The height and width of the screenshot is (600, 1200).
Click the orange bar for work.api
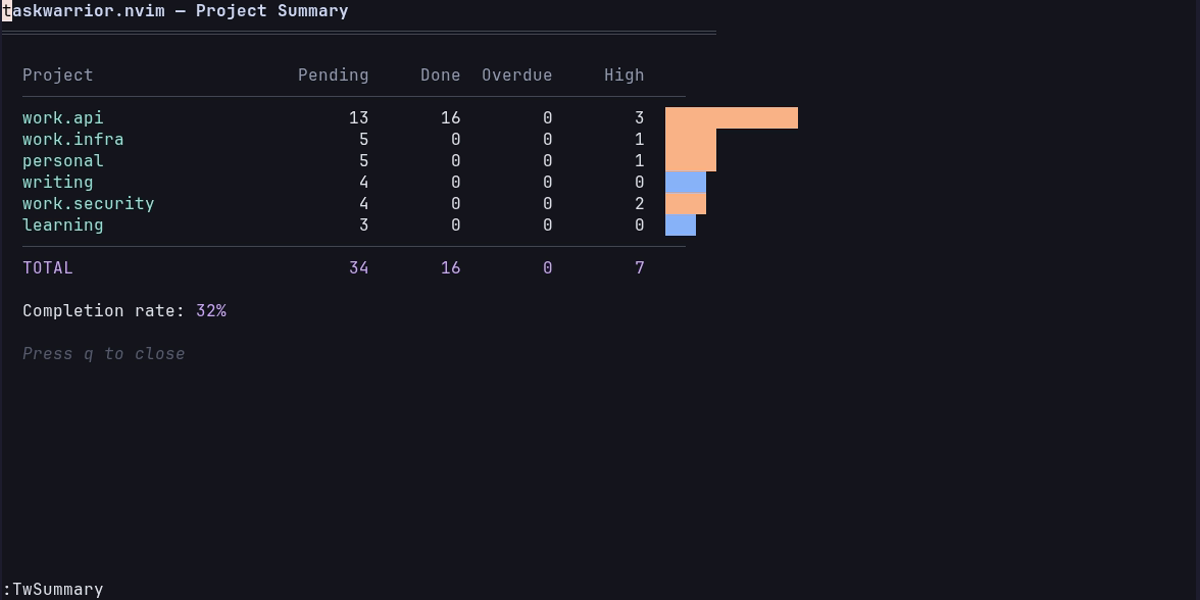coord(731,118)
